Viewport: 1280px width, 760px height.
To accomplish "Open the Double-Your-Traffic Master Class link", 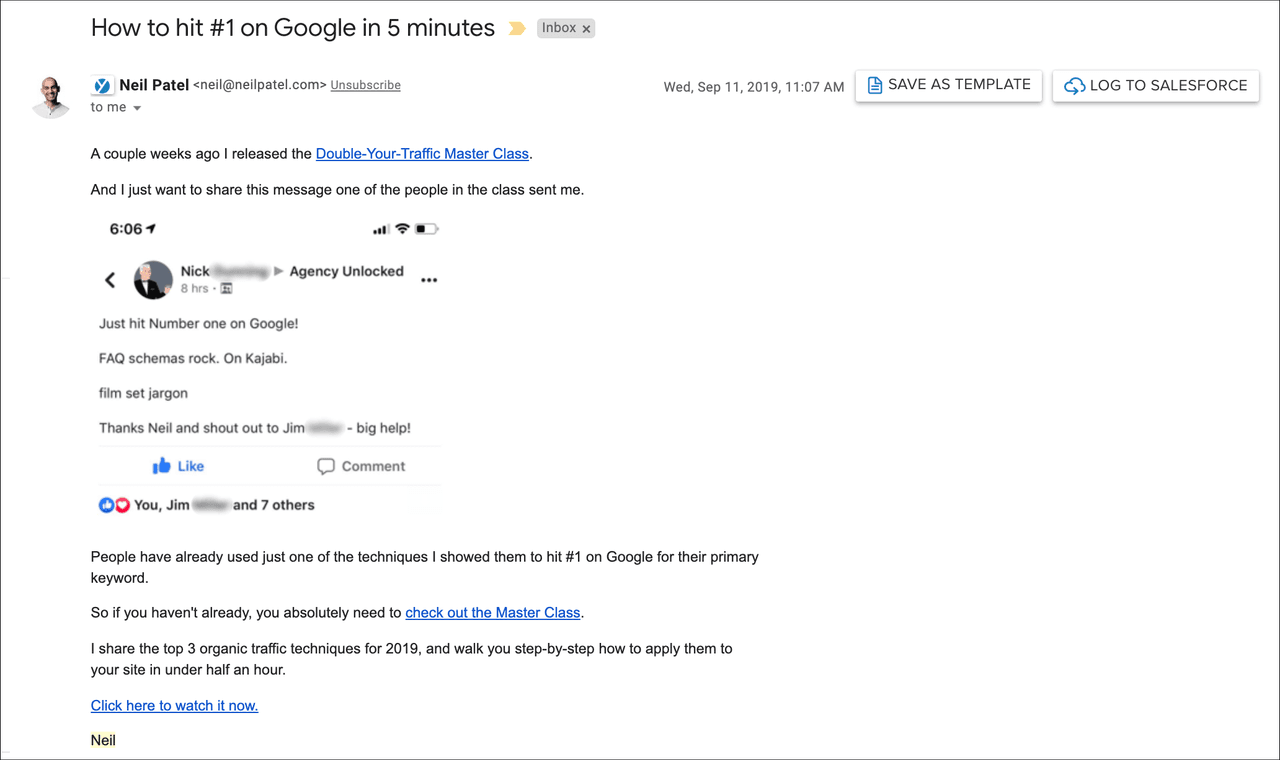I will 422,154.
